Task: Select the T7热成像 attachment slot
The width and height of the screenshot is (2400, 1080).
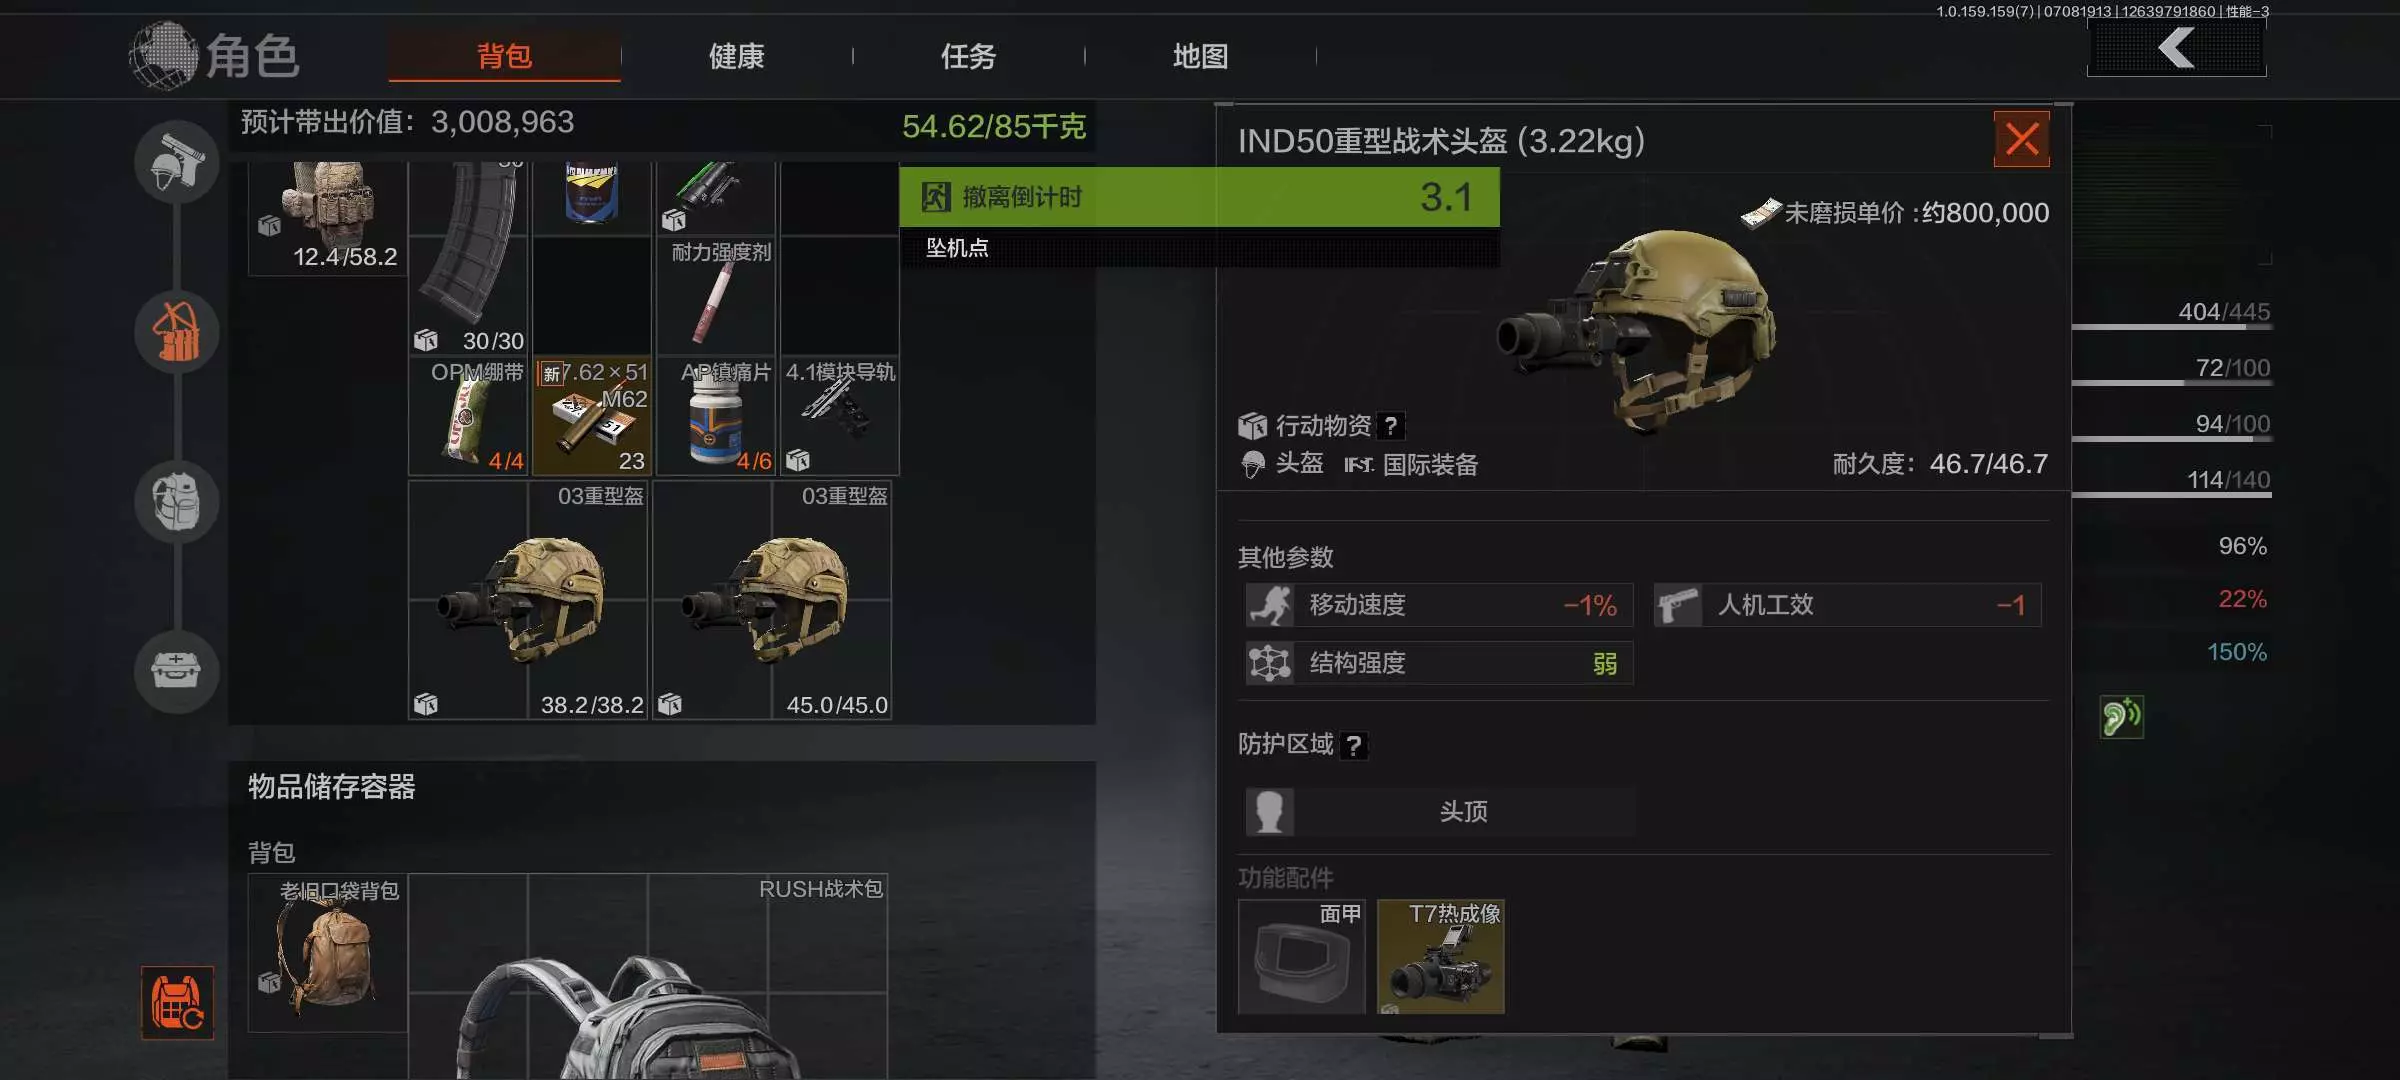Action: [1441, 956]
